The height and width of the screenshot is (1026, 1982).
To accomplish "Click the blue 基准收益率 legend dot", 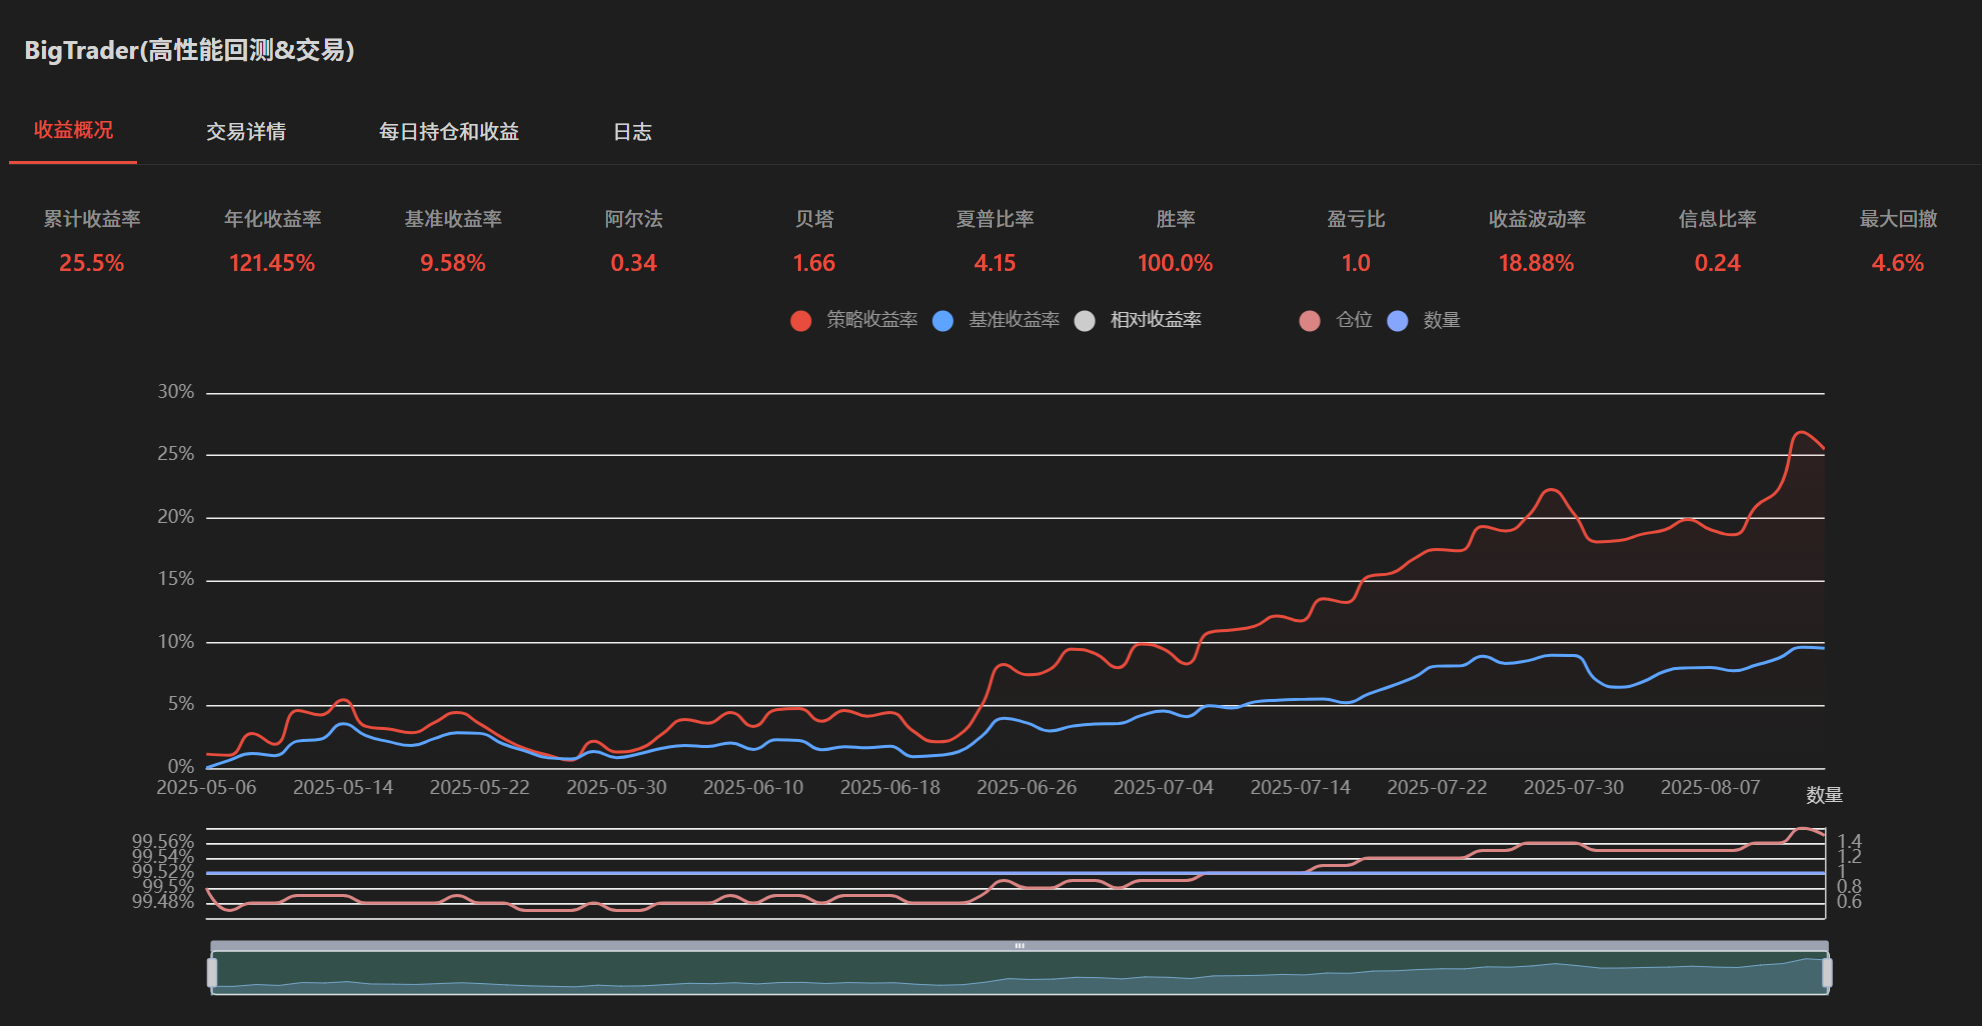I will click(942, 321).
